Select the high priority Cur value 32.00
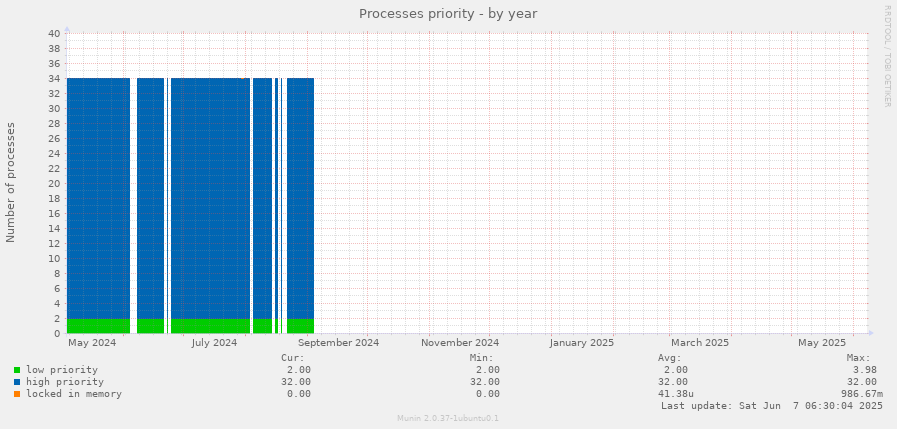 [x=296, y=382]
